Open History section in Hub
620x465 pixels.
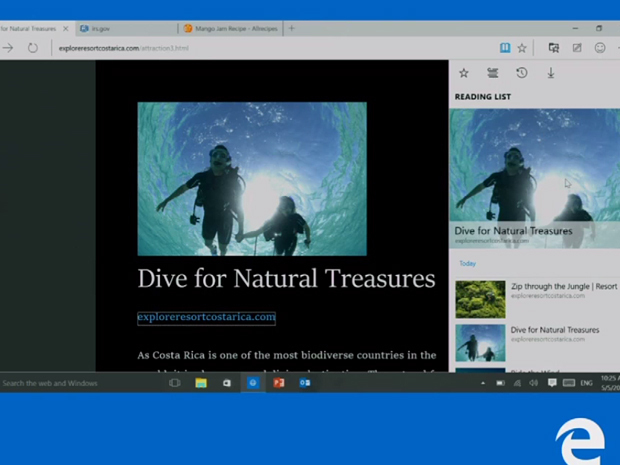point(521,73)
